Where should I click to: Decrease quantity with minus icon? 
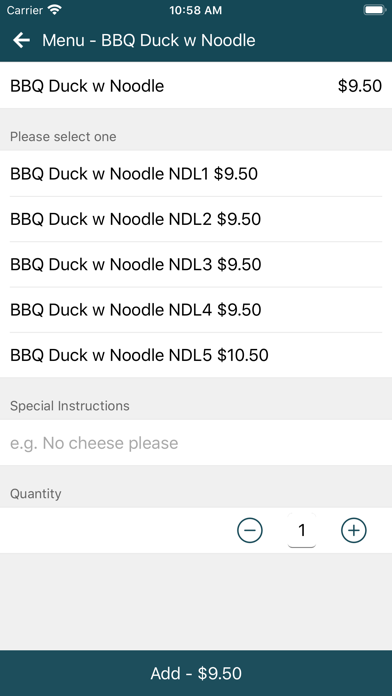(250, 530)
